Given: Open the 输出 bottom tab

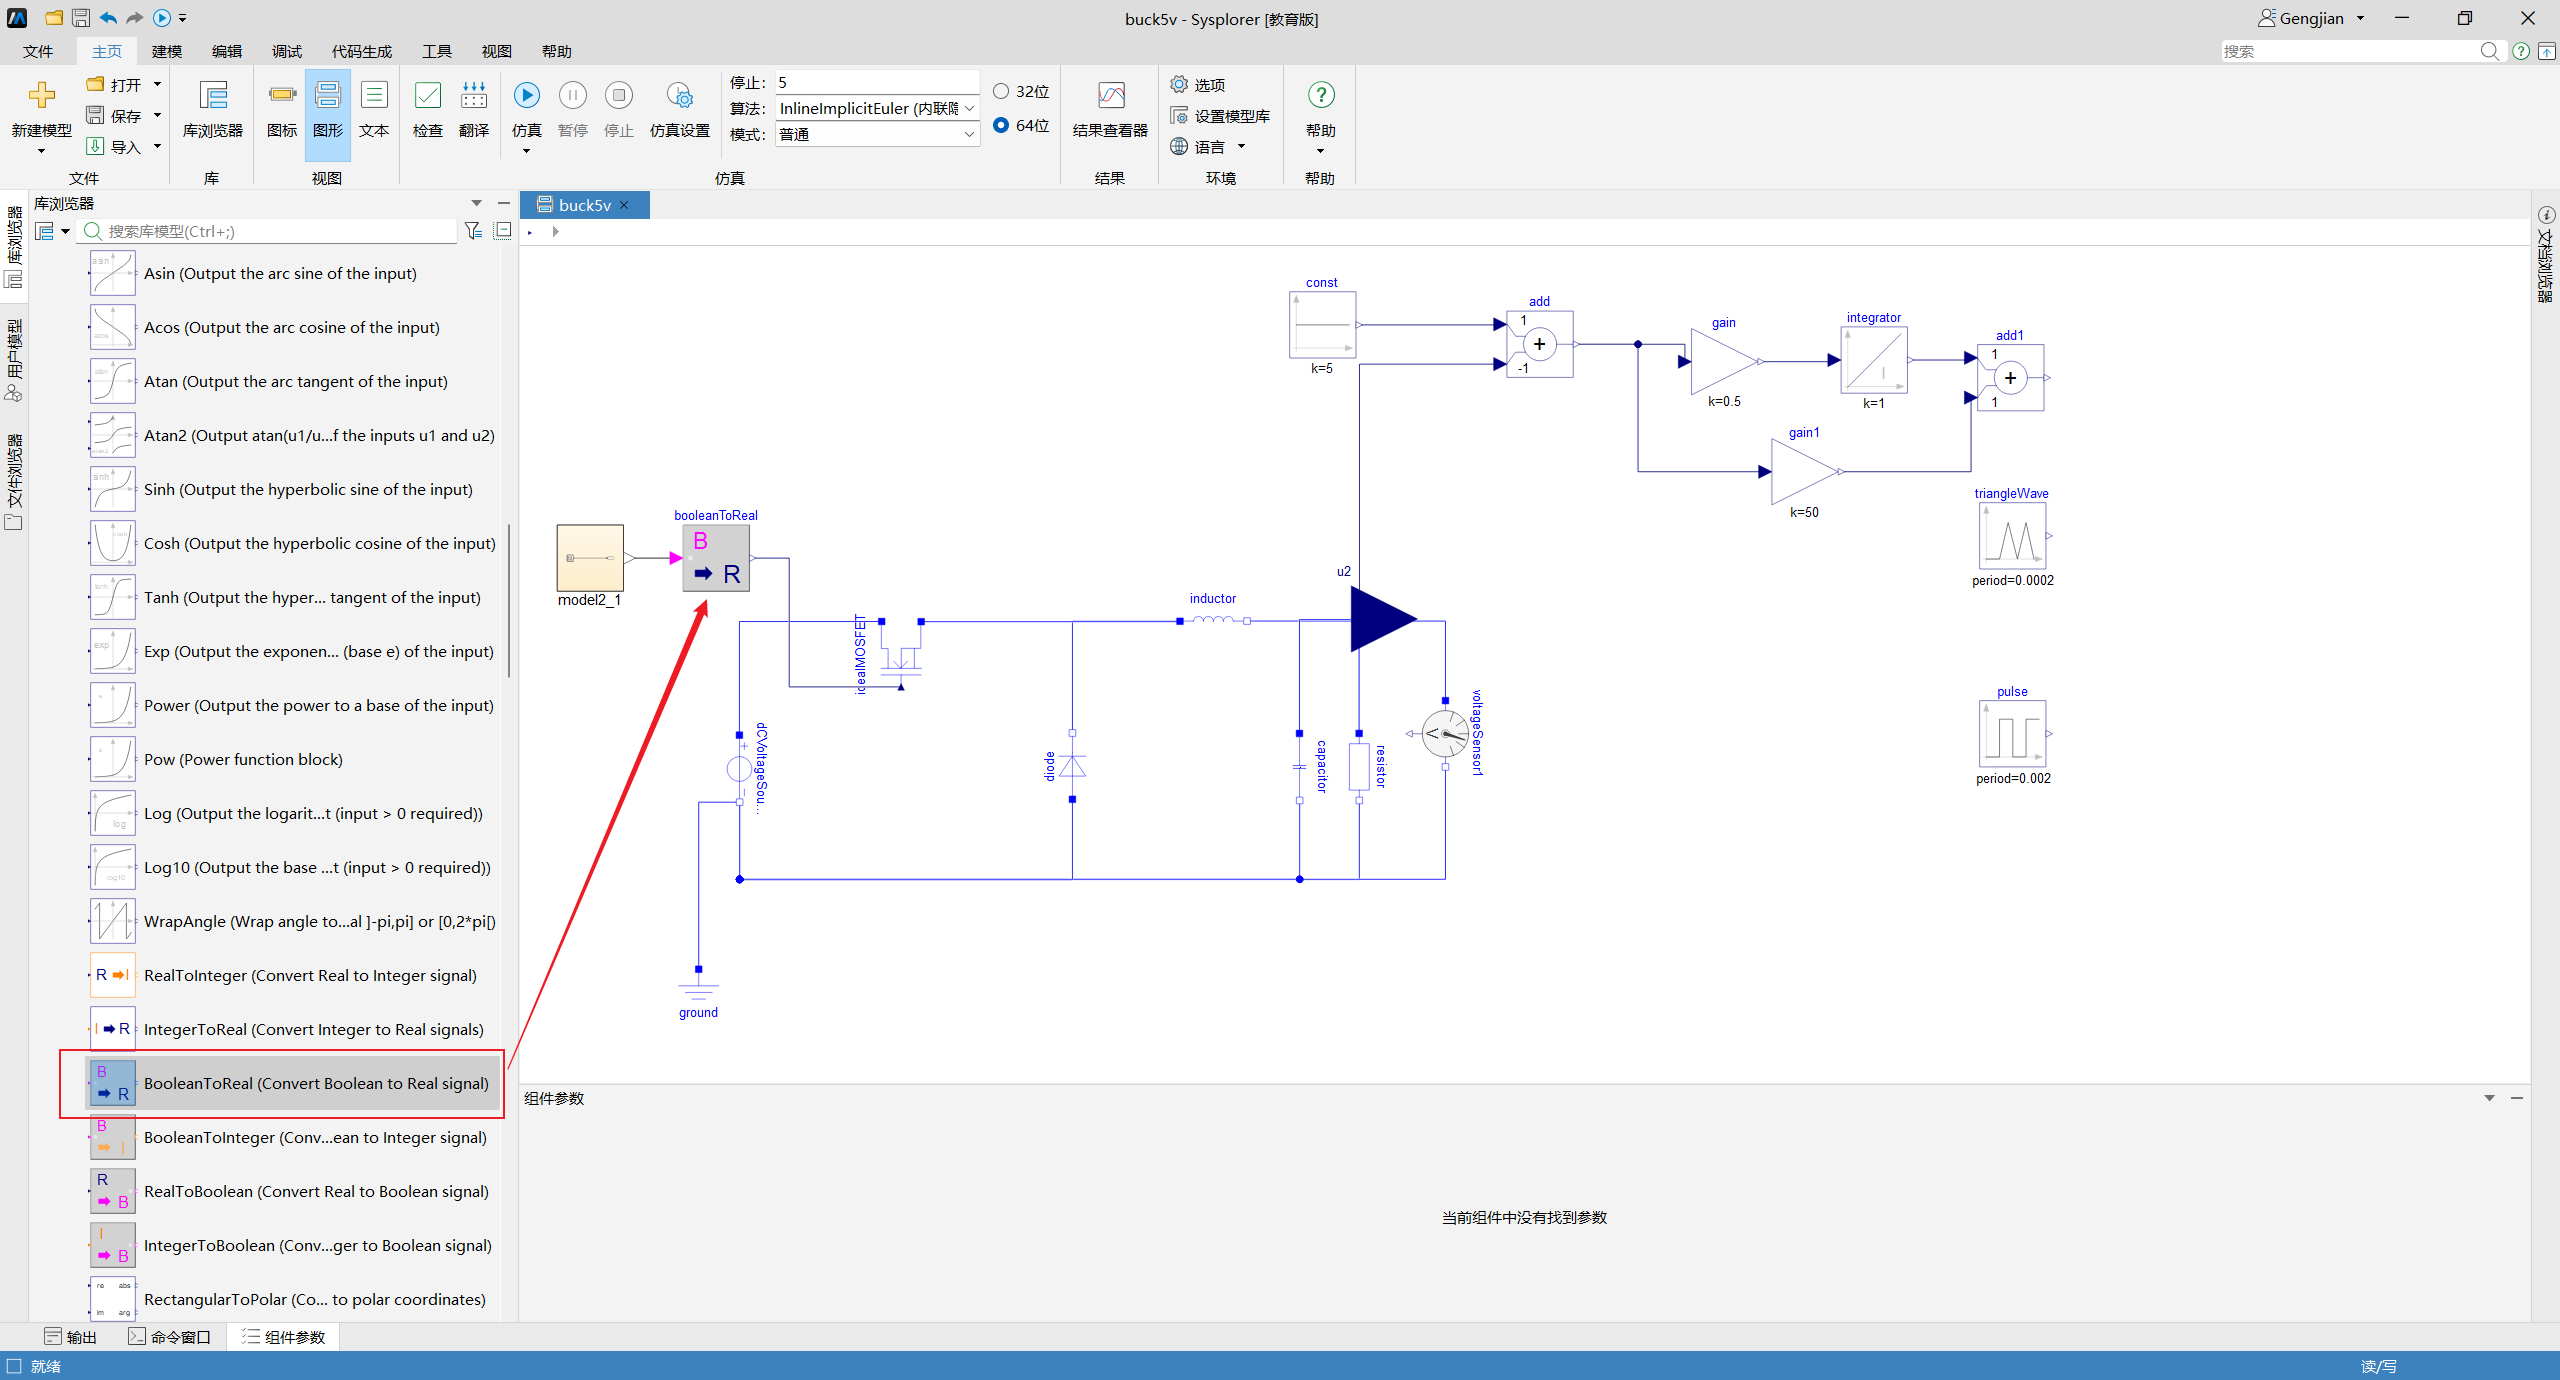Looking at the screenshot, I should pyautogui.click(x=71, y=1337).
